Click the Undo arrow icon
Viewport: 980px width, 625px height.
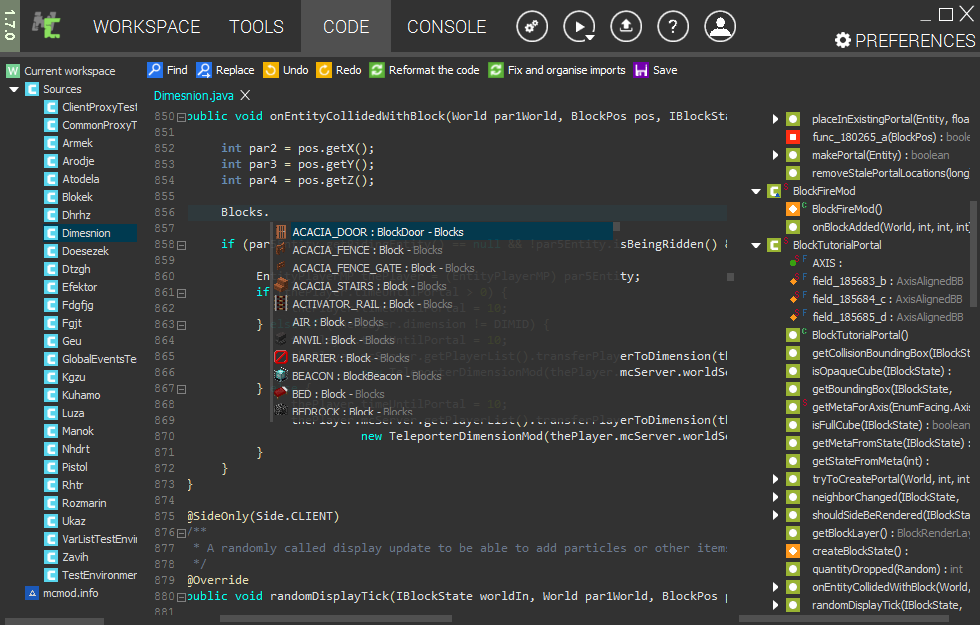(271, 70)
